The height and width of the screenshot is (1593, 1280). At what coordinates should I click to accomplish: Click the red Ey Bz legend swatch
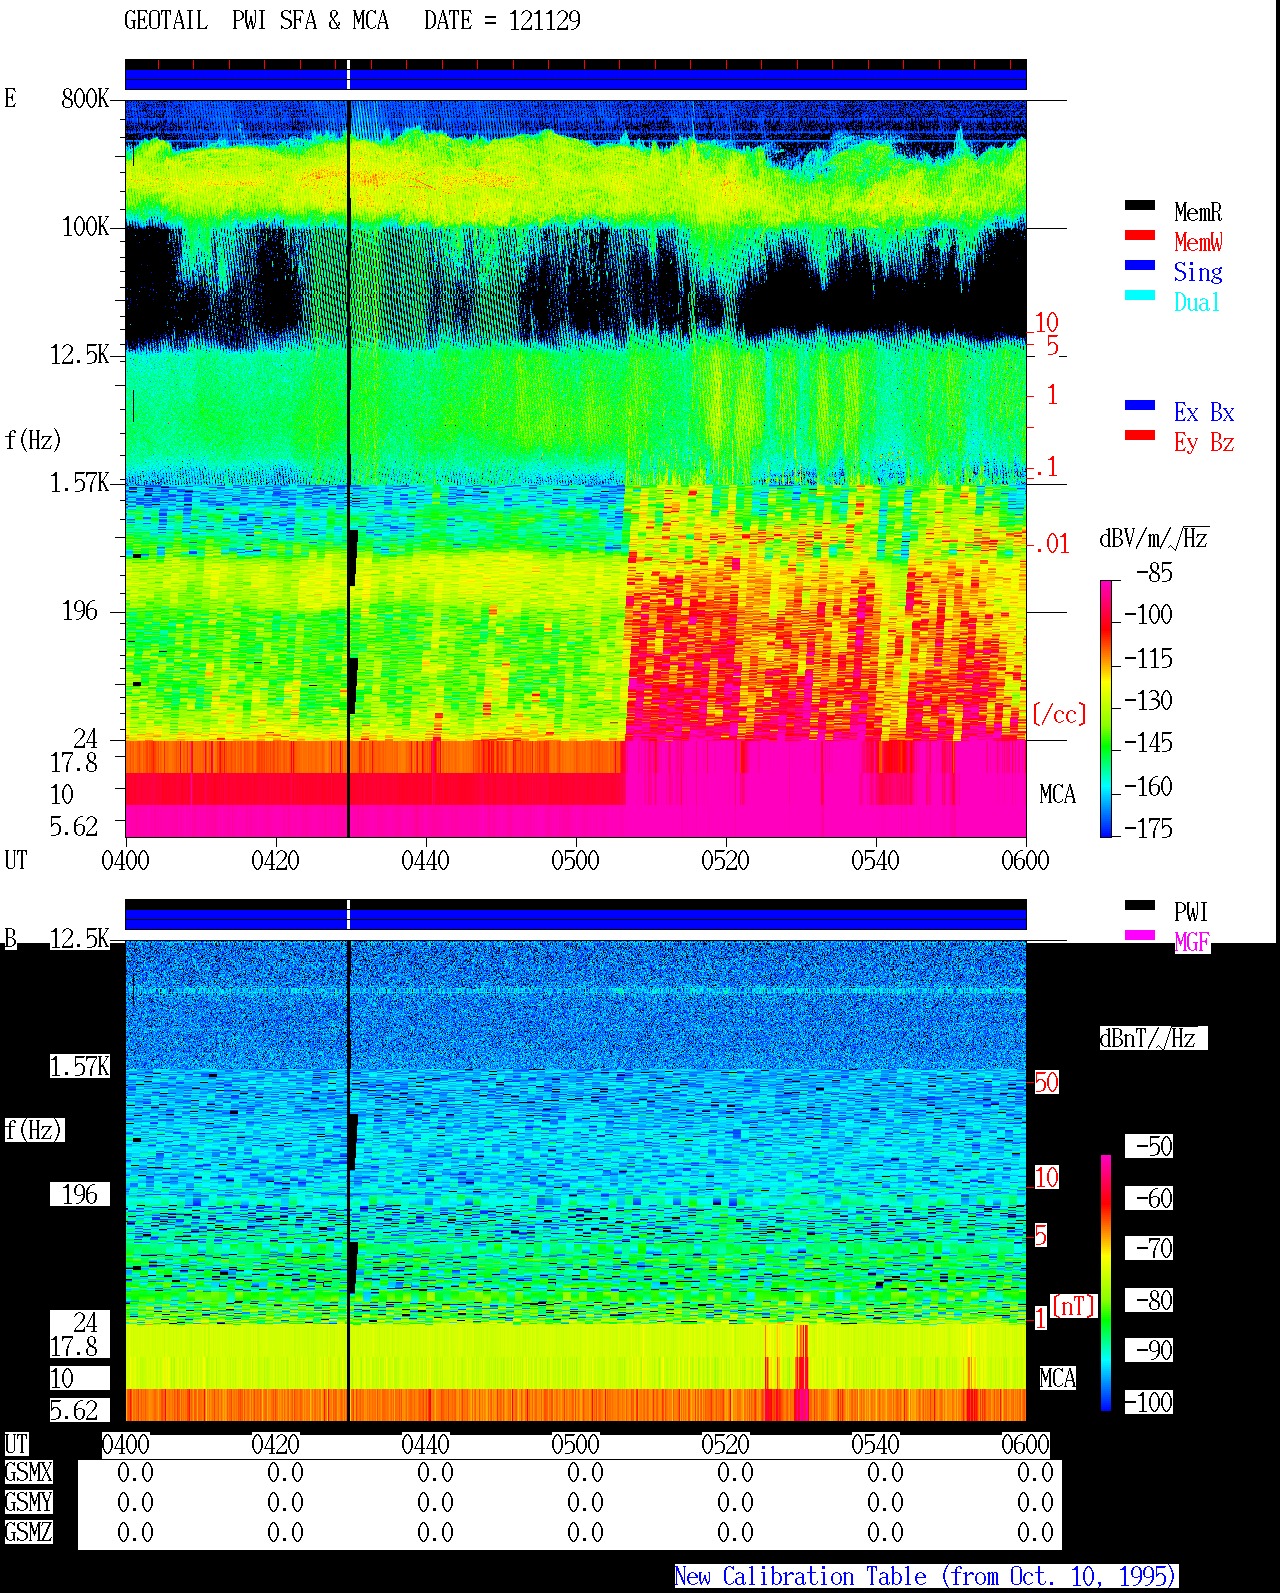1140,436
